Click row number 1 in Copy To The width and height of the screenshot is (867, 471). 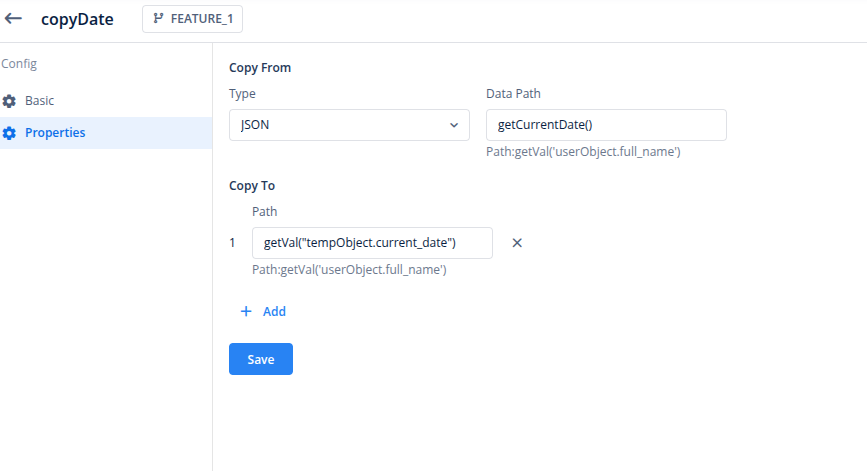[x=233, y=243]
